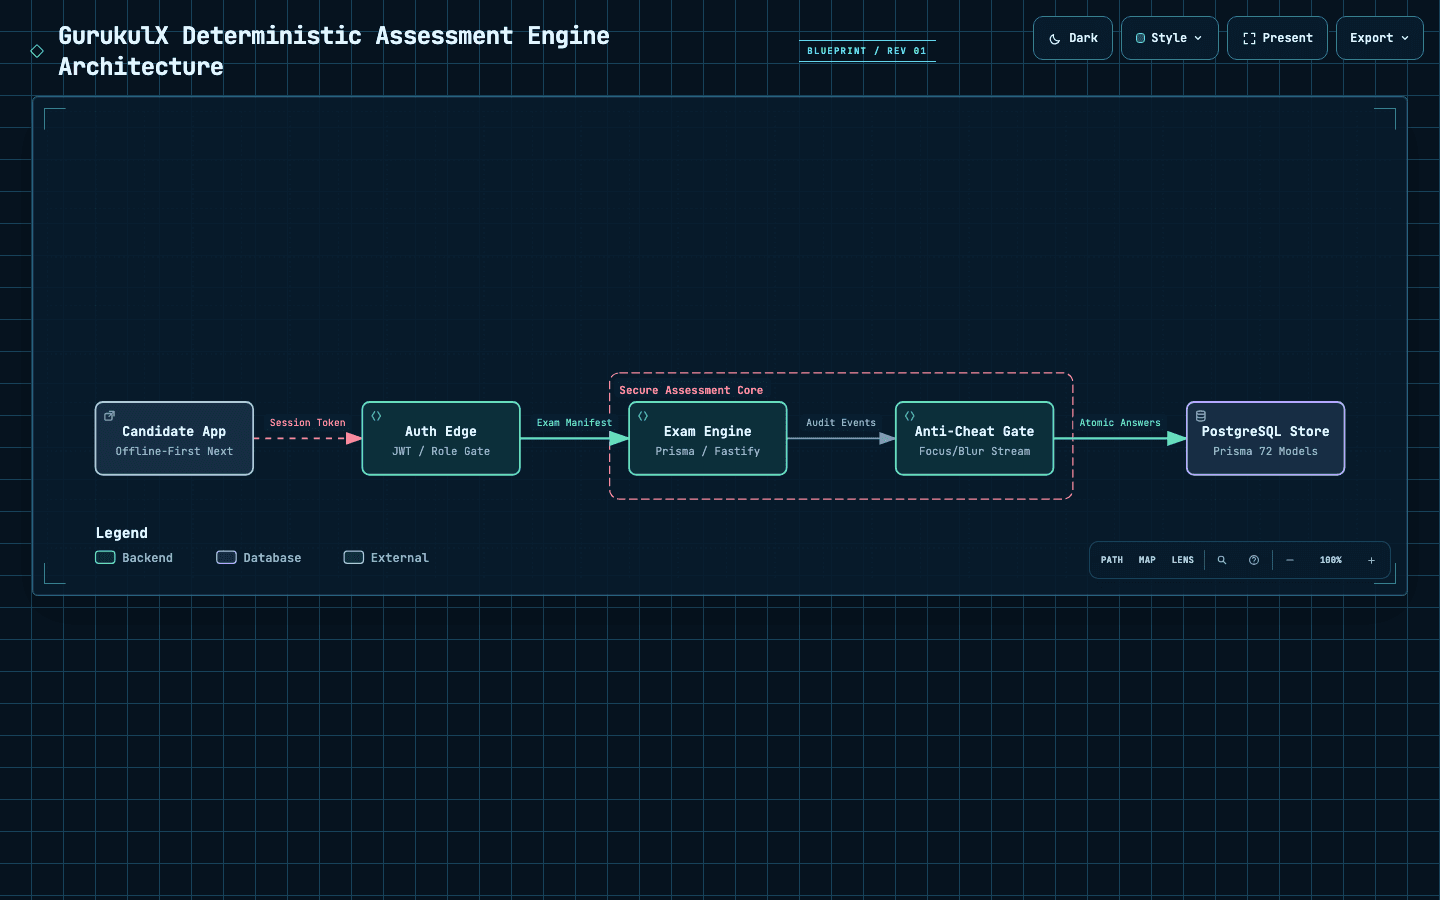
Task: Select the Auth Edge node
Action: tap(441, 438)
